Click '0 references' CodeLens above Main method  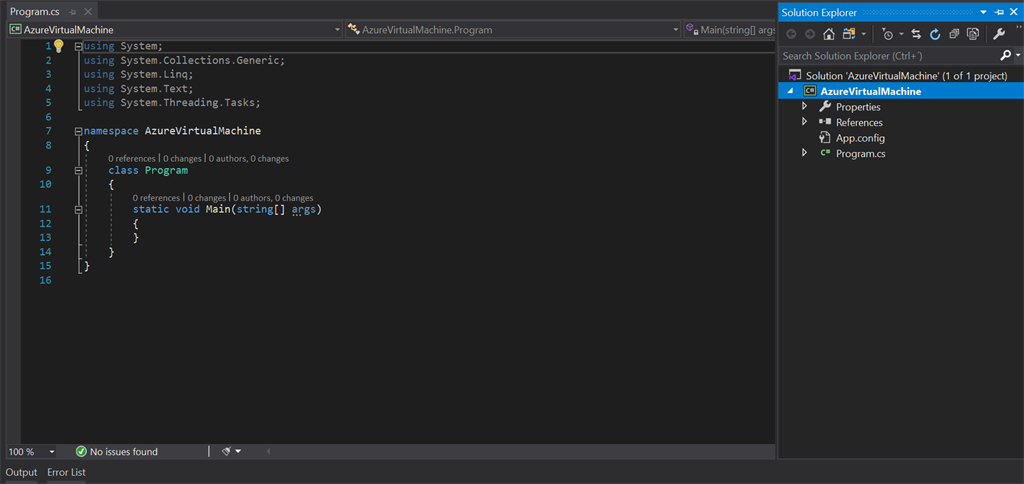(x=156, y=197)
